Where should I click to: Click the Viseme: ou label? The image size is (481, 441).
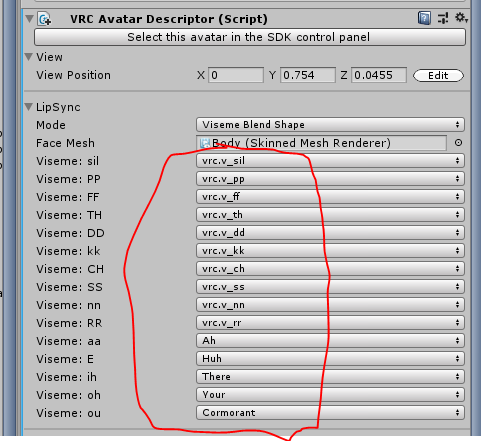pos(68,413)
